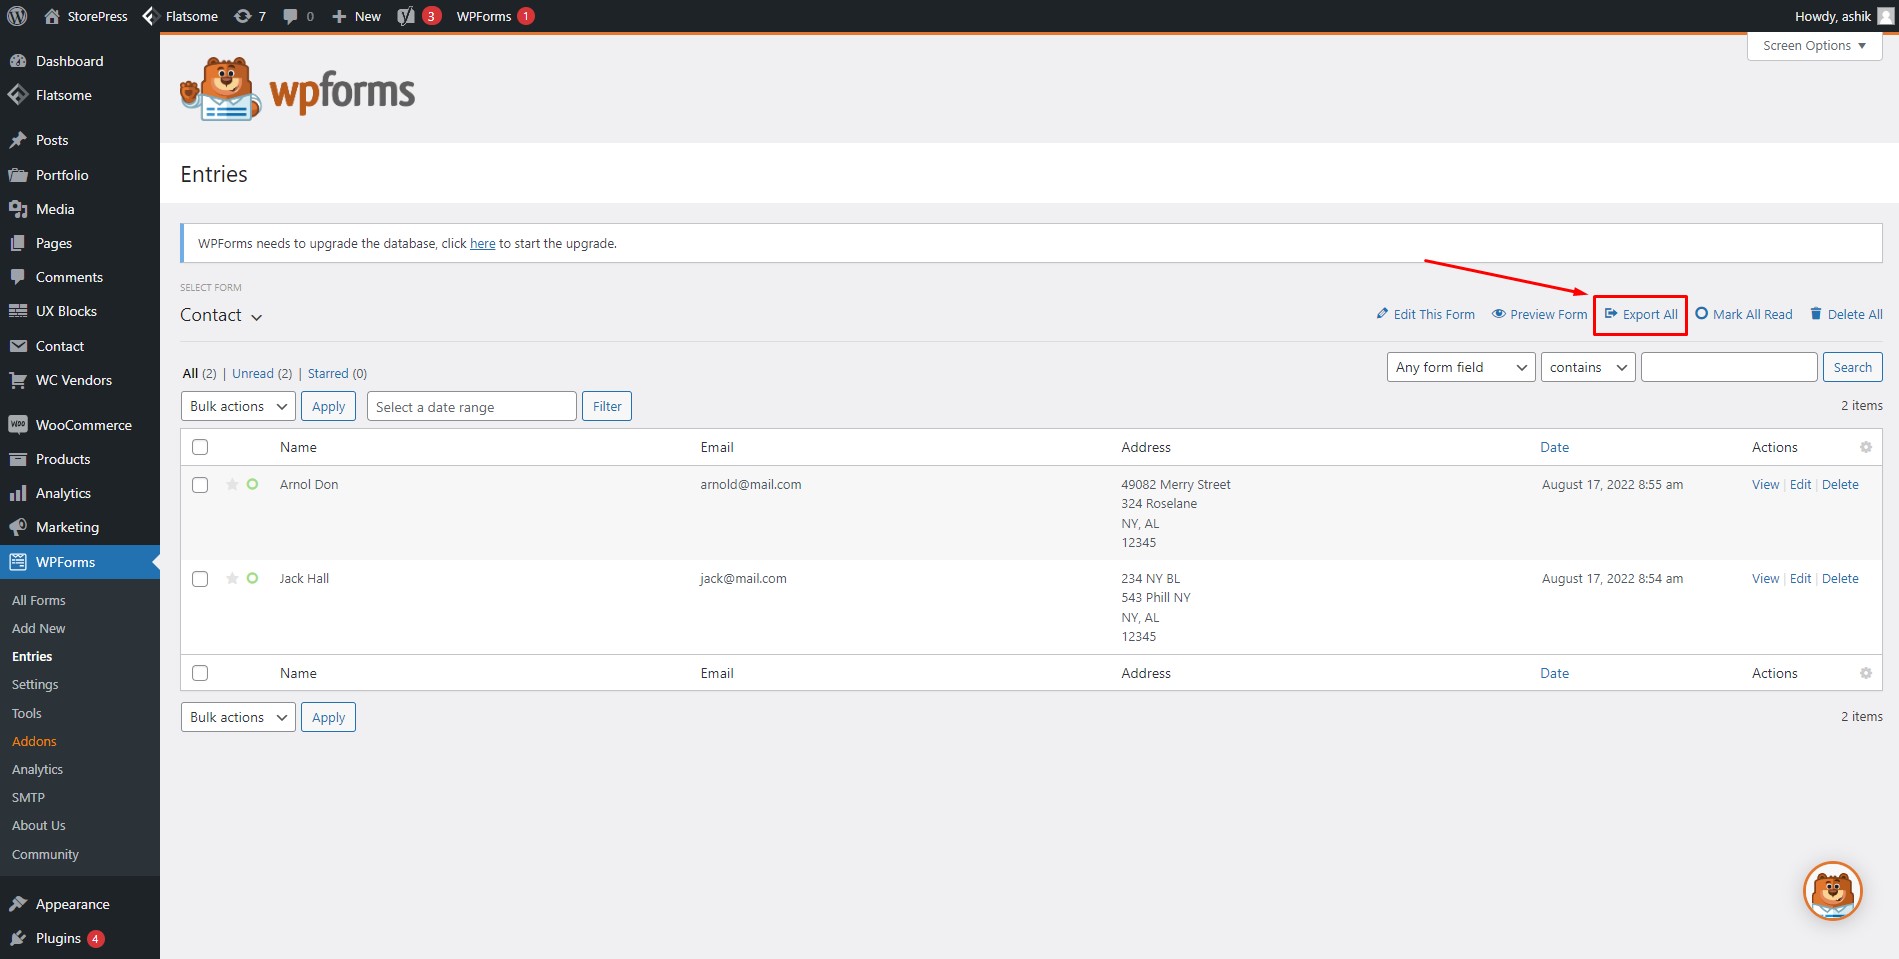Click 'here' link to upgrade database
This screenshot has width=1899, height=959.
point(482,243)
